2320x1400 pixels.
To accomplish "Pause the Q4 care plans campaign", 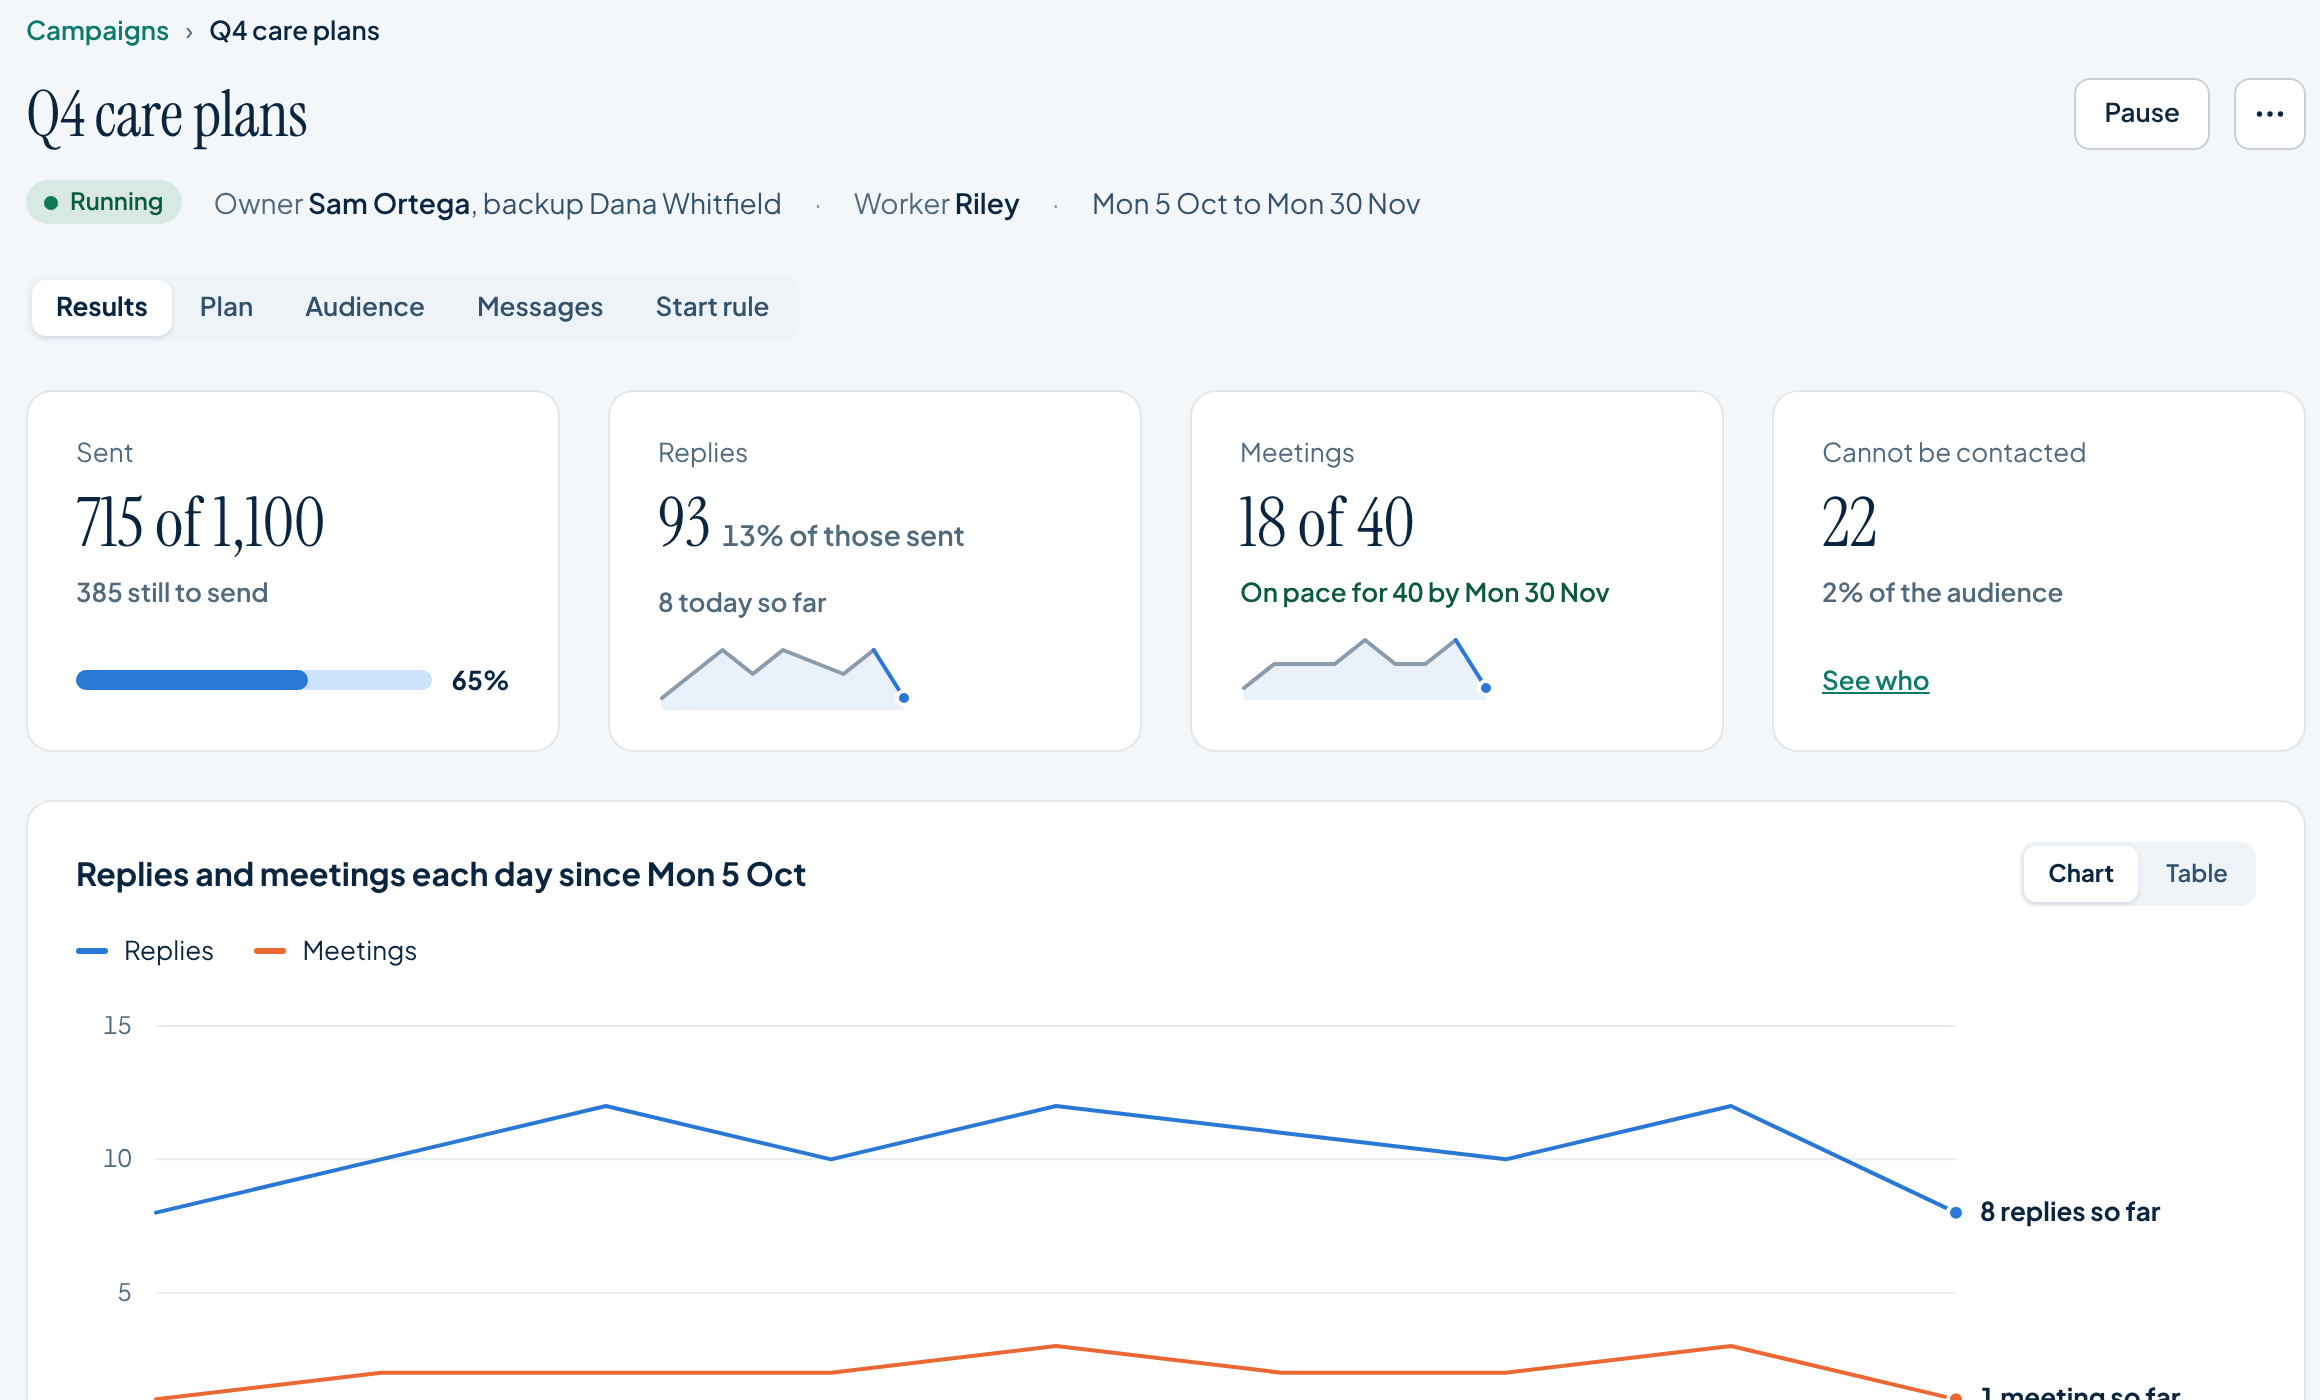I will (x=2141, y=114).
